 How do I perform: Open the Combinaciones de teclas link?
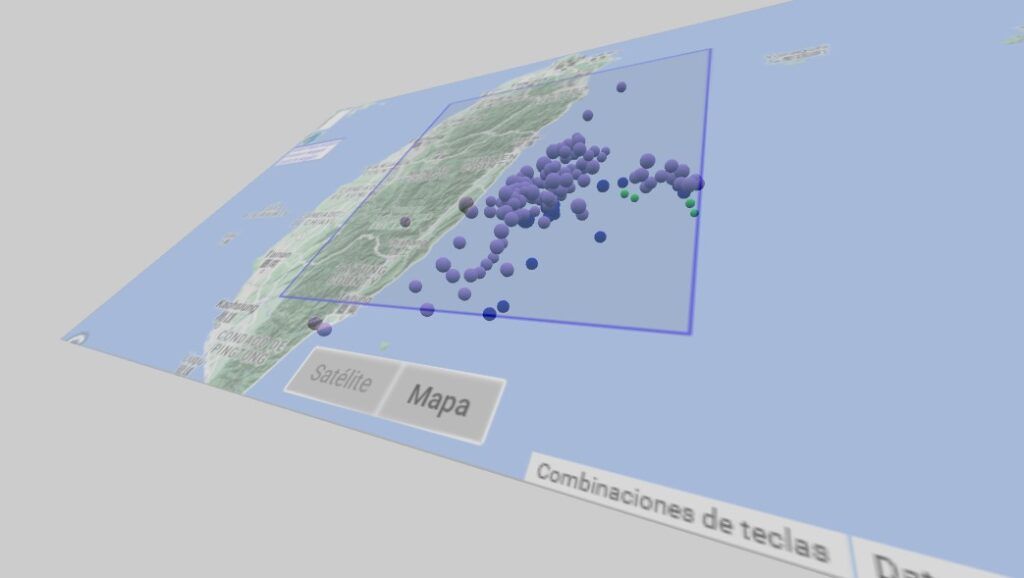click(682, 513)
